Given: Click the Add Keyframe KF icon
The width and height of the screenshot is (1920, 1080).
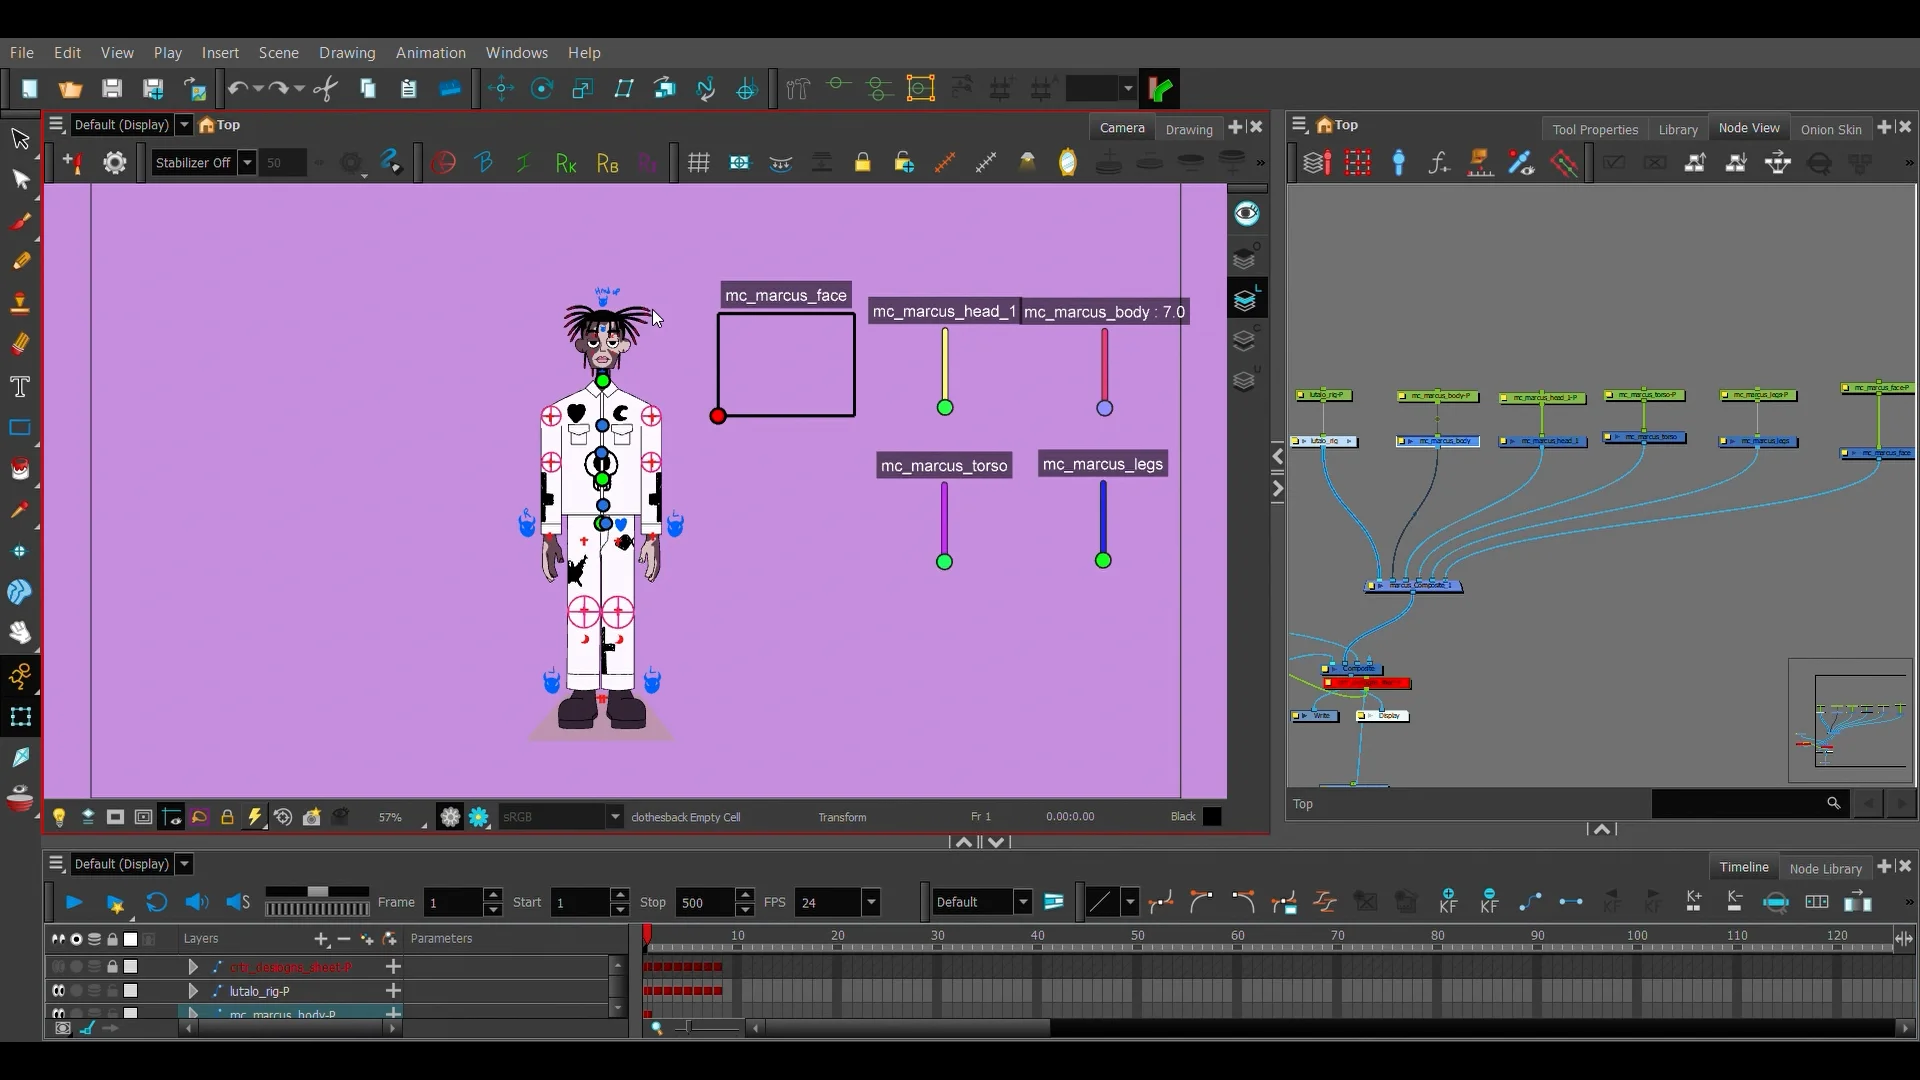Looking at the screenshot, I should tap(1448, 902).
